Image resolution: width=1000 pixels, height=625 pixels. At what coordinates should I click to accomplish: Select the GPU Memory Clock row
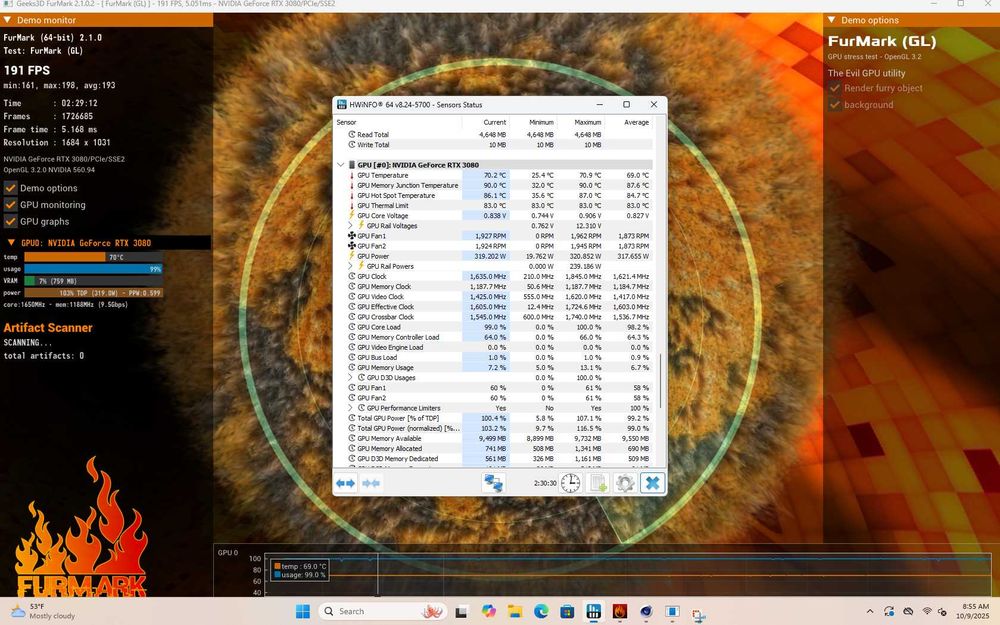[494, 286]
